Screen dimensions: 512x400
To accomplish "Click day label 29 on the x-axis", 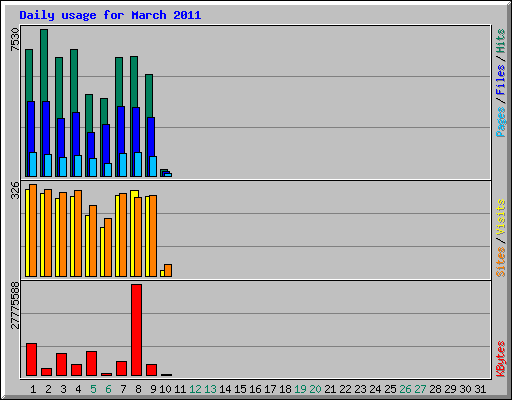I will click(450, 389).
